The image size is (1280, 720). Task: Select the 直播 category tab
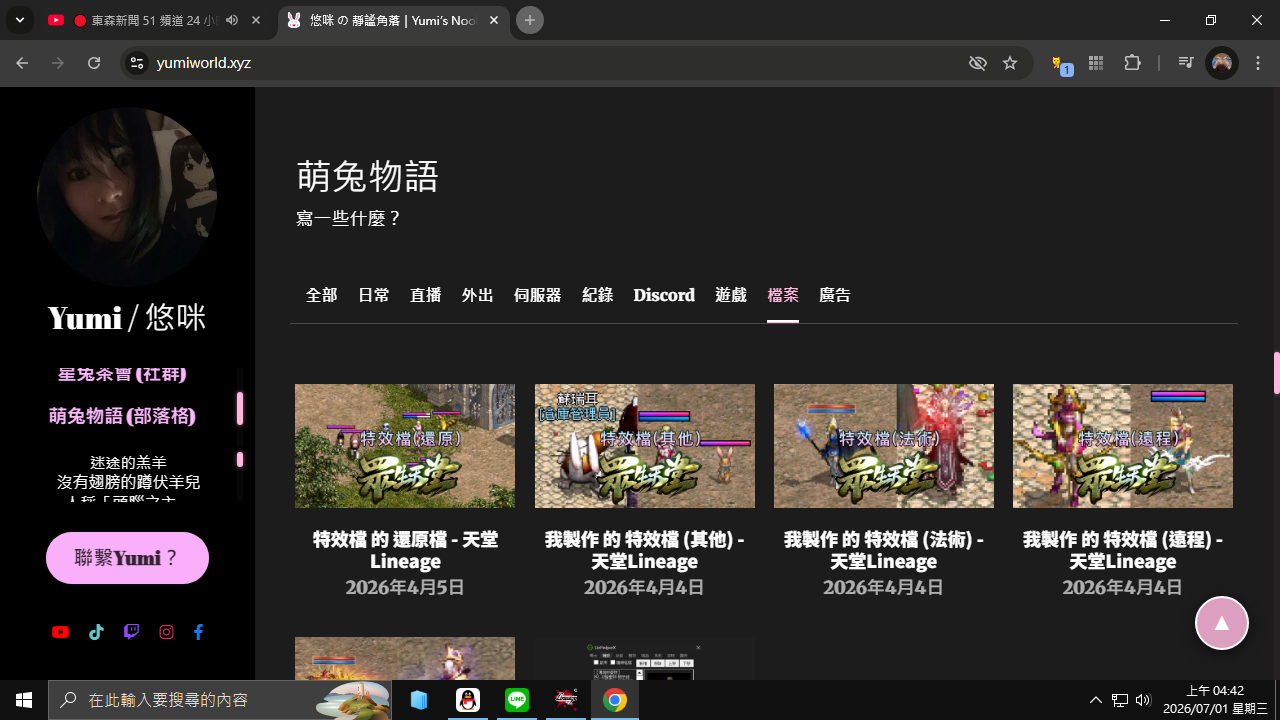point(426,295)
